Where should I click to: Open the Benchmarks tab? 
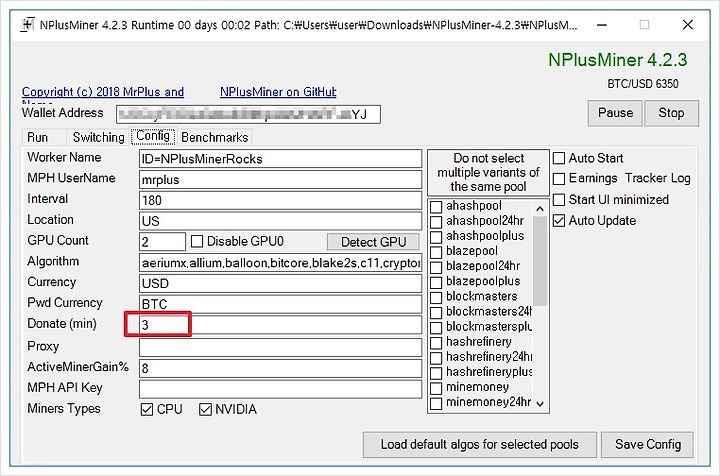(x=214, y=137)
